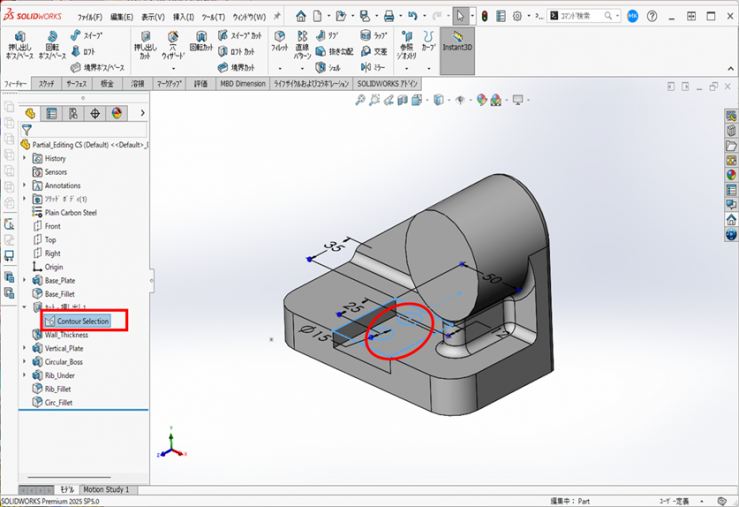Image resolution: width=739 pixels, height=507 pixels.
Task: Select the Front plane in tree
Action: click(x=52, y=226)
